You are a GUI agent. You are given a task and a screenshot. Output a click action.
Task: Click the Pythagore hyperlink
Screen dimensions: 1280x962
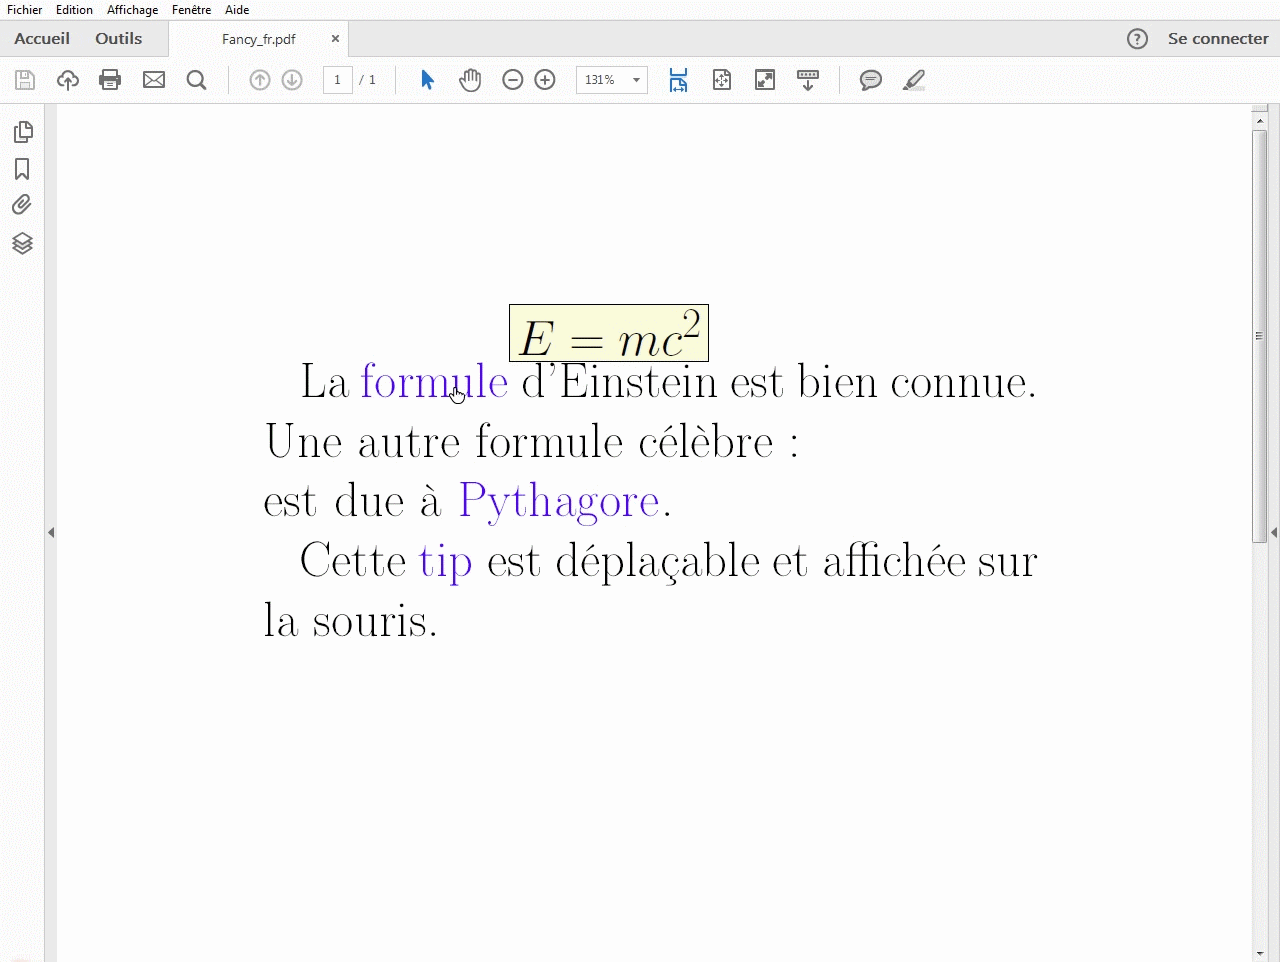click(559, 500)
